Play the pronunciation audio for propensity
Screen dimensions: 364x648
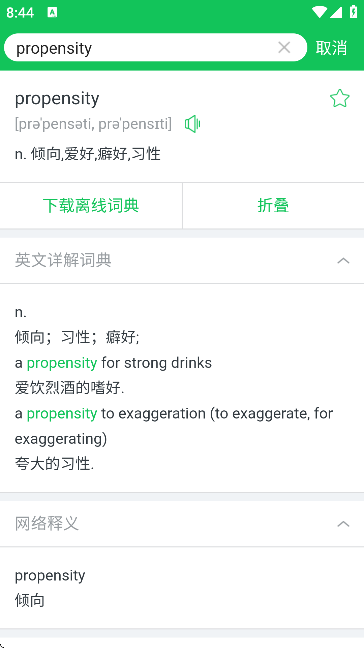click(x=193, y=124)
